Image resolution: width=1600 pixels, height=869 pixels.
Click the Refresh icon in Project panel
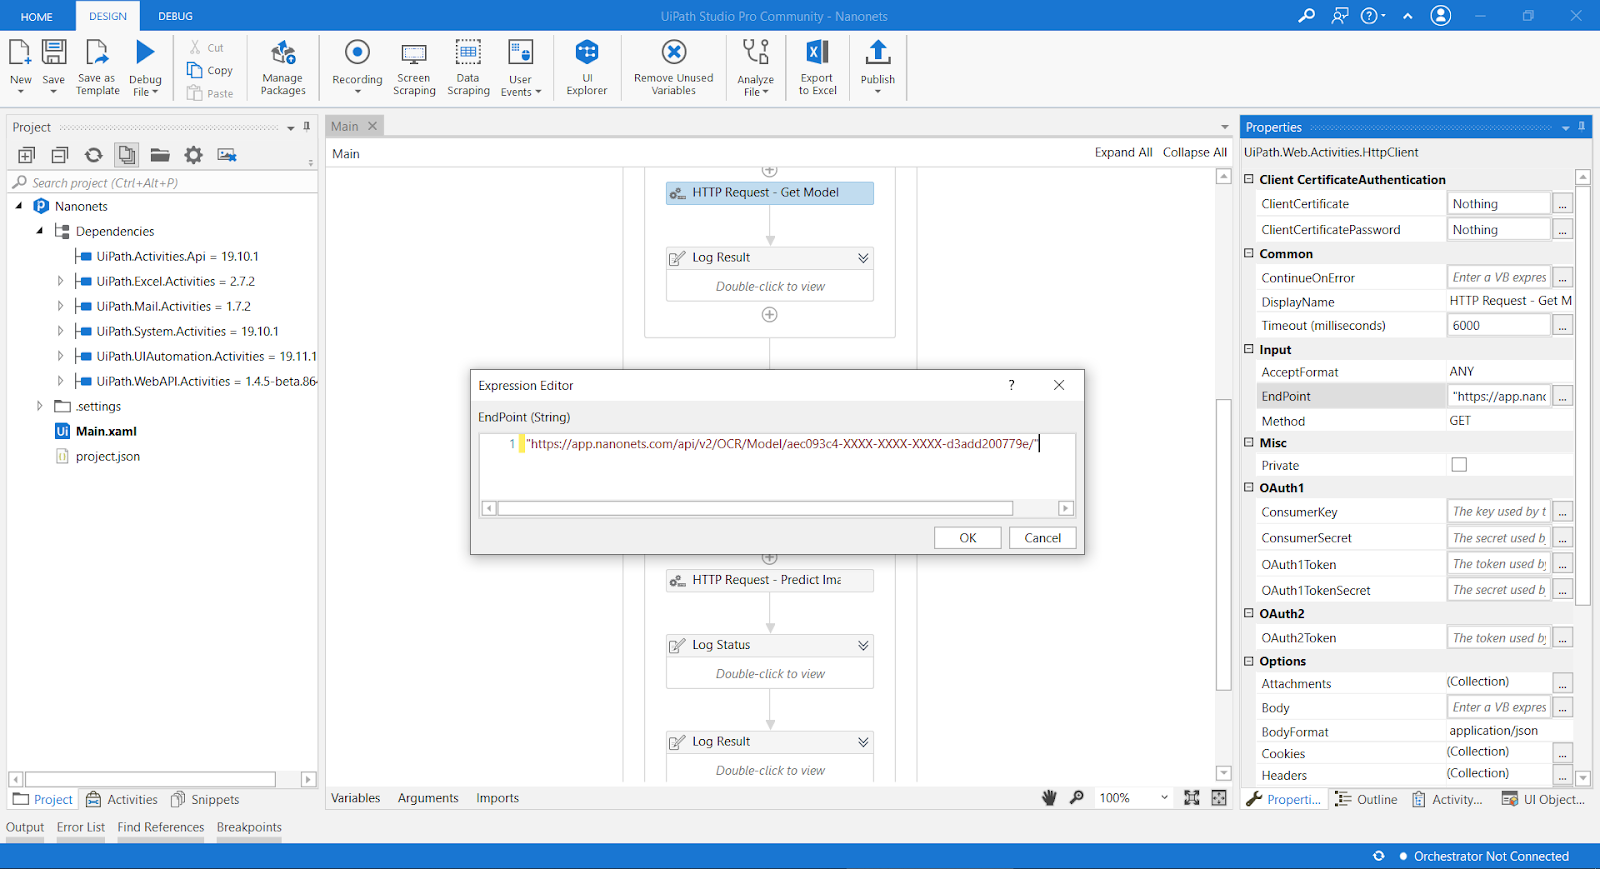[x=93, y=155]
